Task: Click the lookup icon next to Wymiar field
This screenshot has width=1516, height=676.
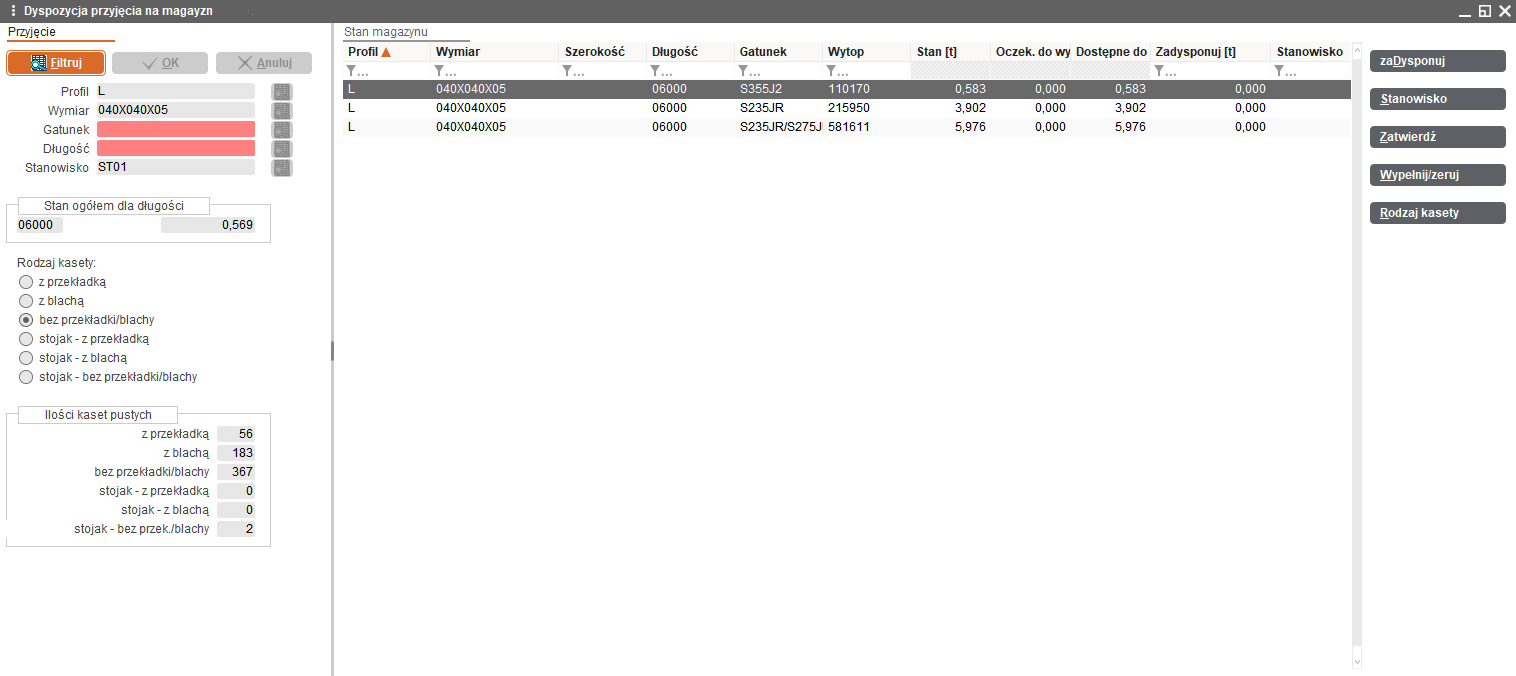Action: click(x=282, y=110)
